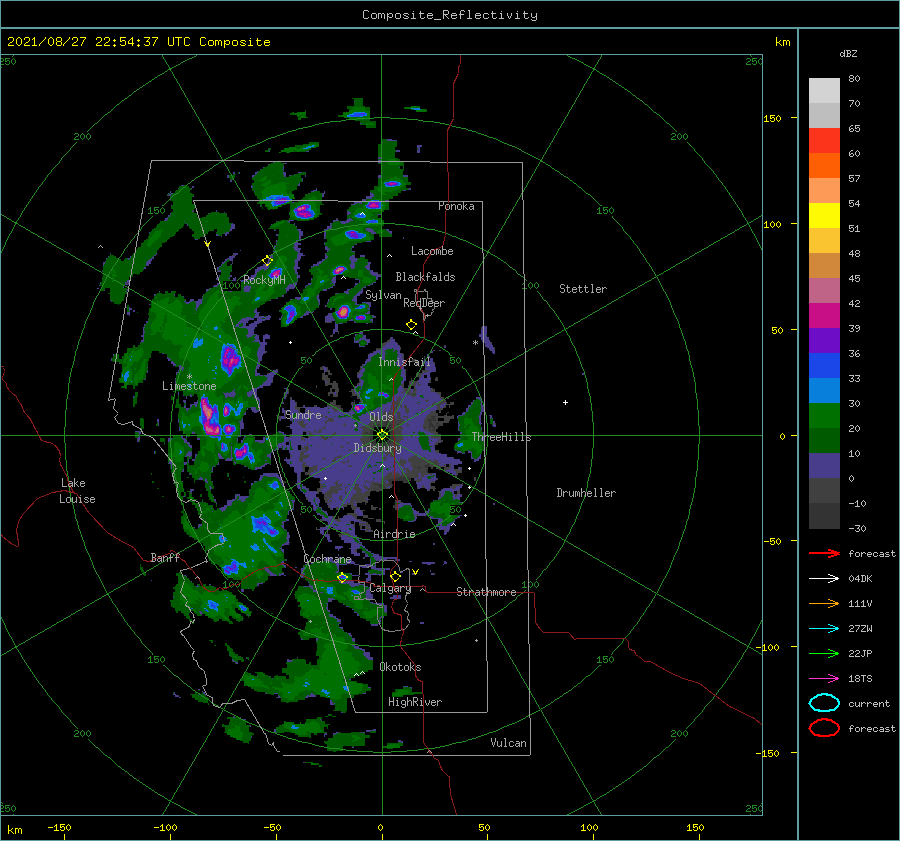Click the 2021/08/27 22:54:37 UTC timestamp
900x841 pixels.
(x=99, y=42)
